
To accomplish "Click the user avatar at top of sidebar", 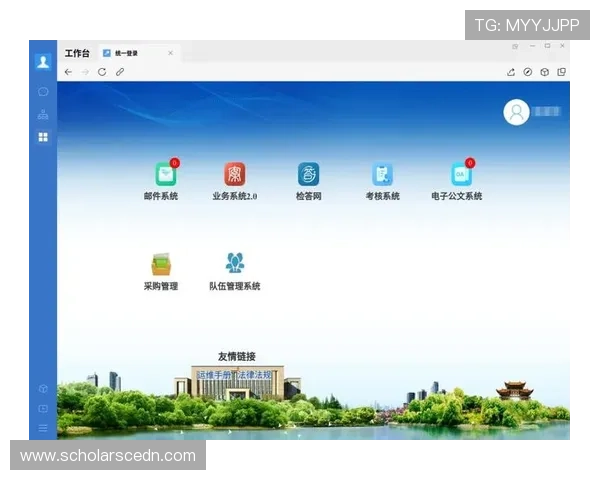I will (43, 61).
